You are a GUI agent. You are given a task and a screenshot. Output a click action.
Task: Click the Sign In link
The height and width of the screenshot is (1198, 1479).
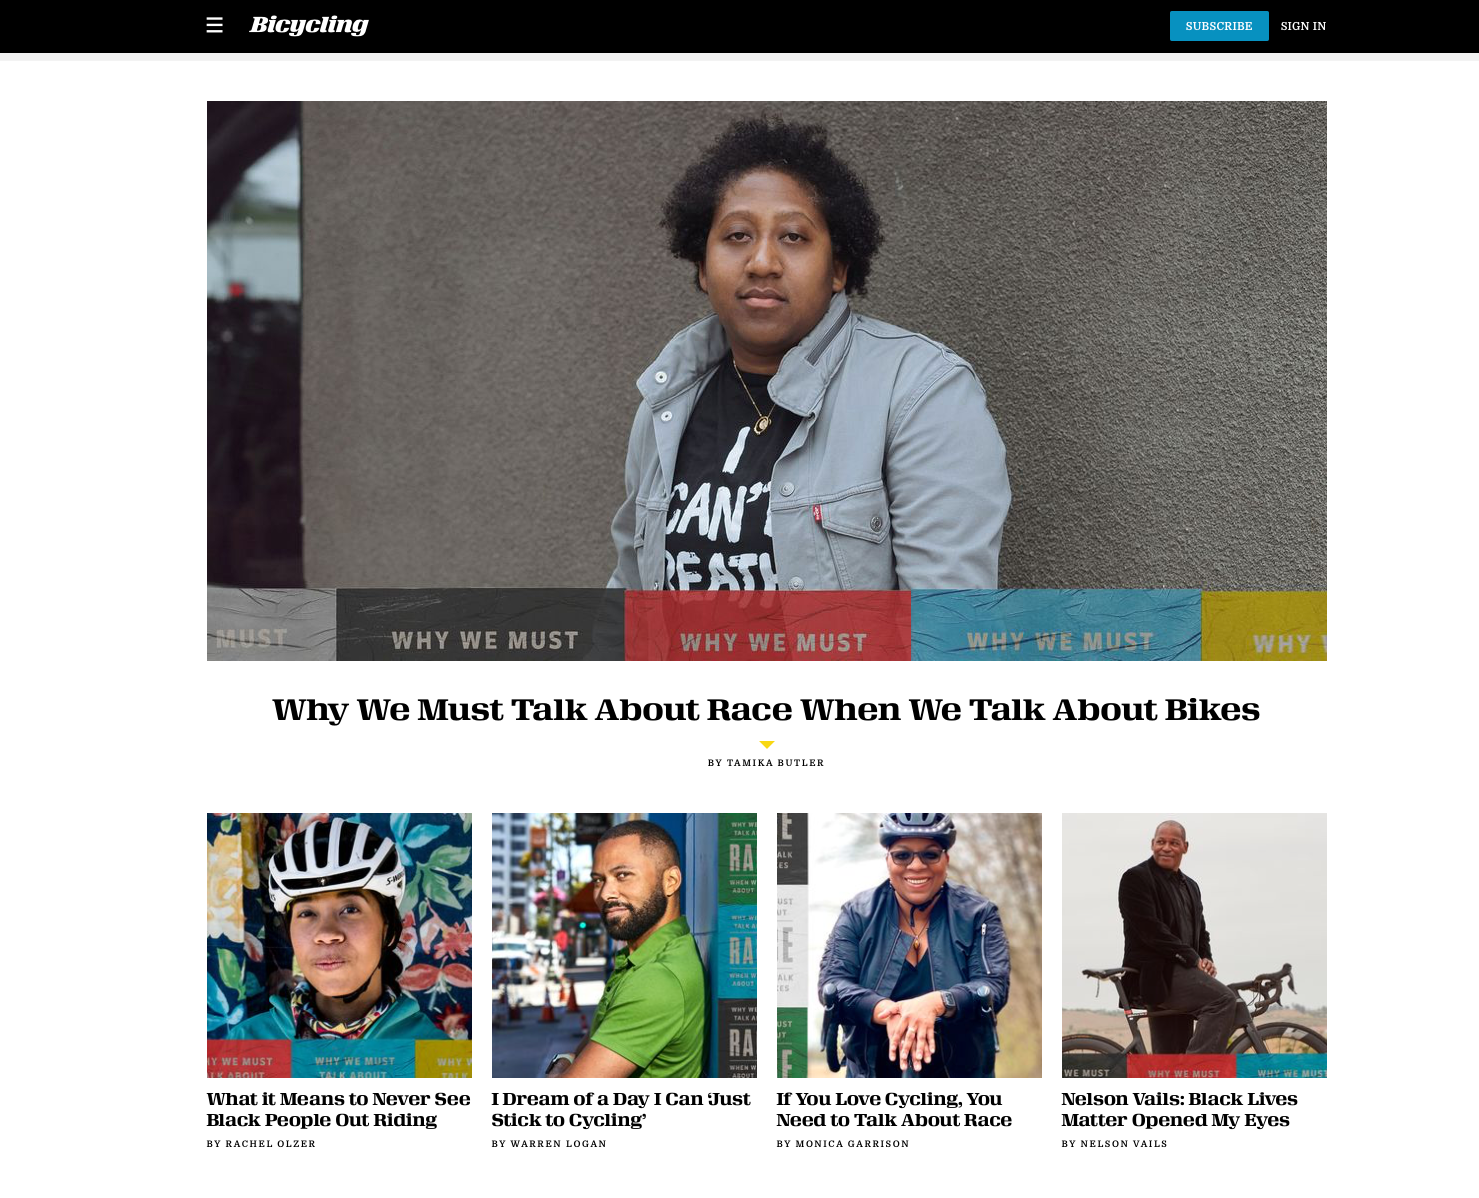(x=1303, y=26)
